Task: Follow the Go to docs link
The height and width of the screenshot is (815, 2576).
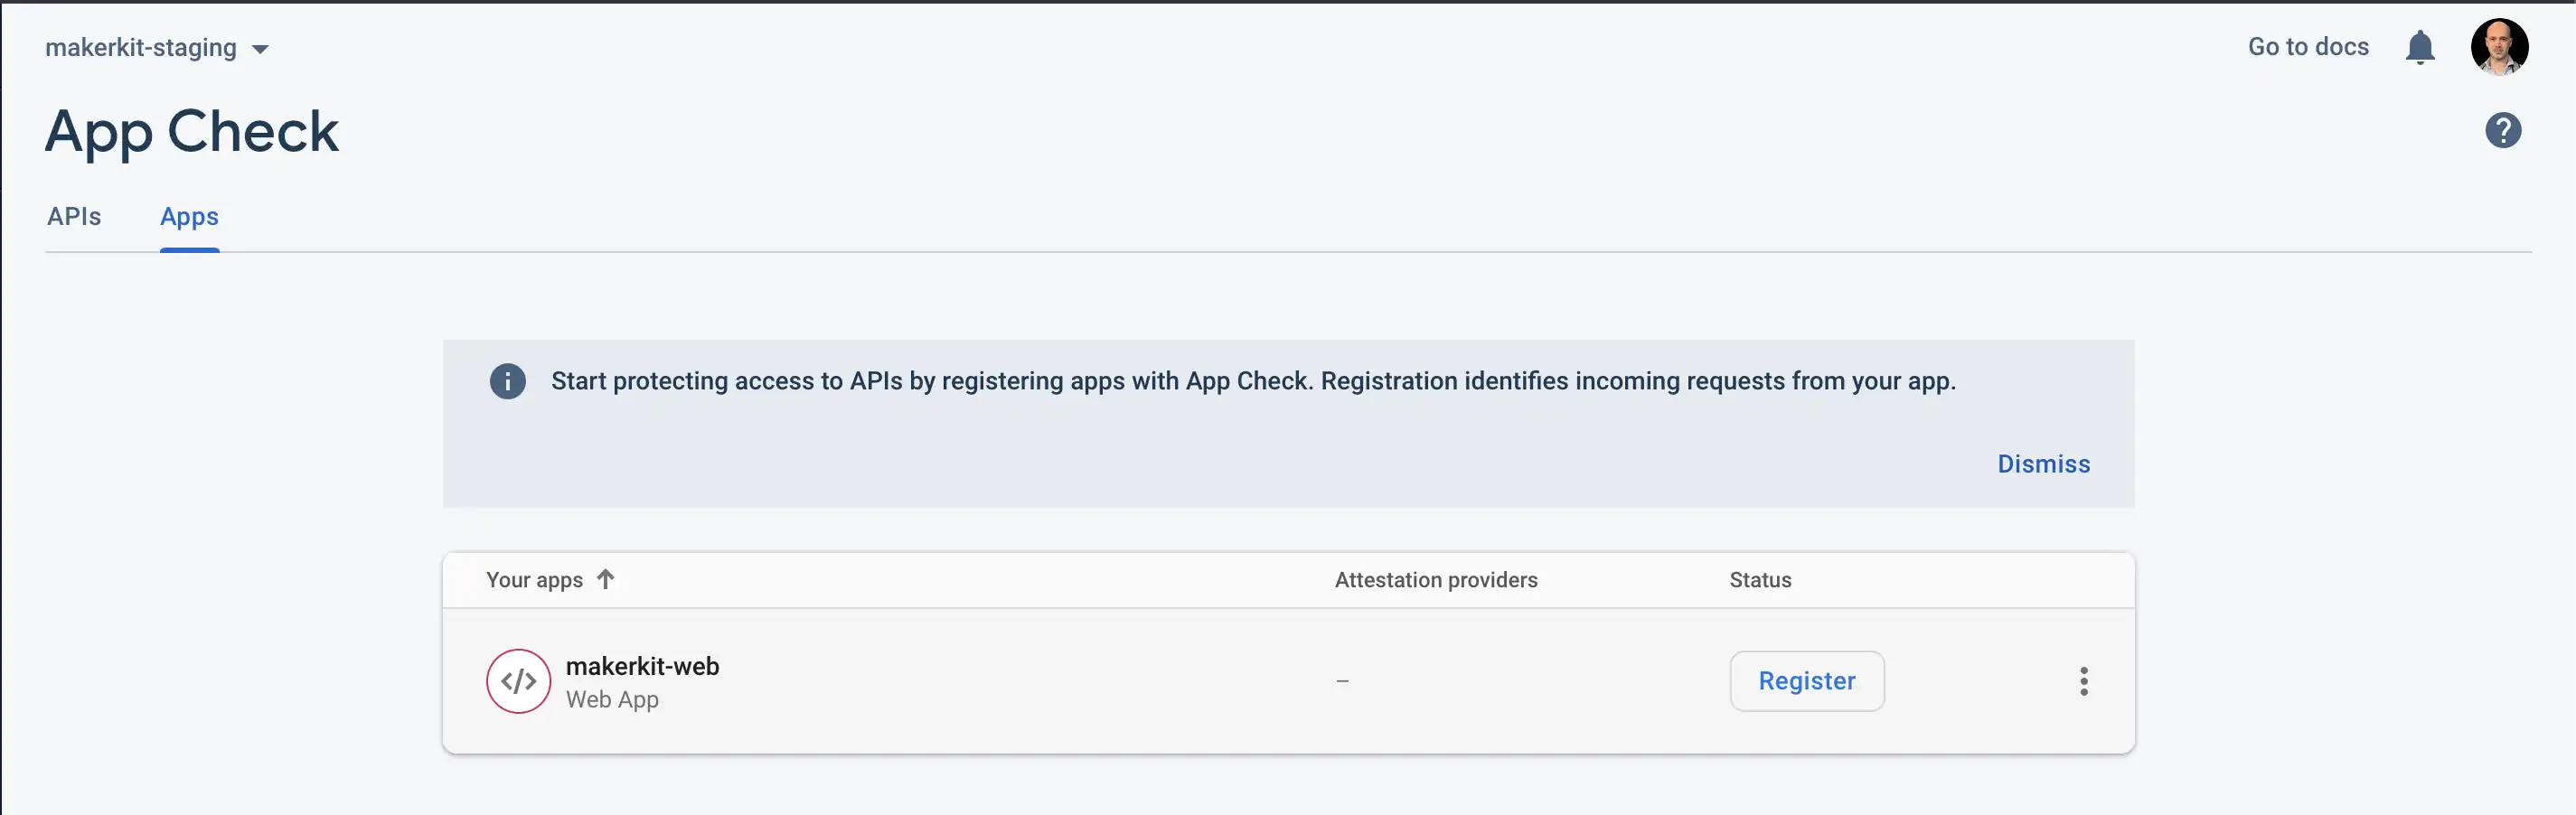Action: (2307, 47)
